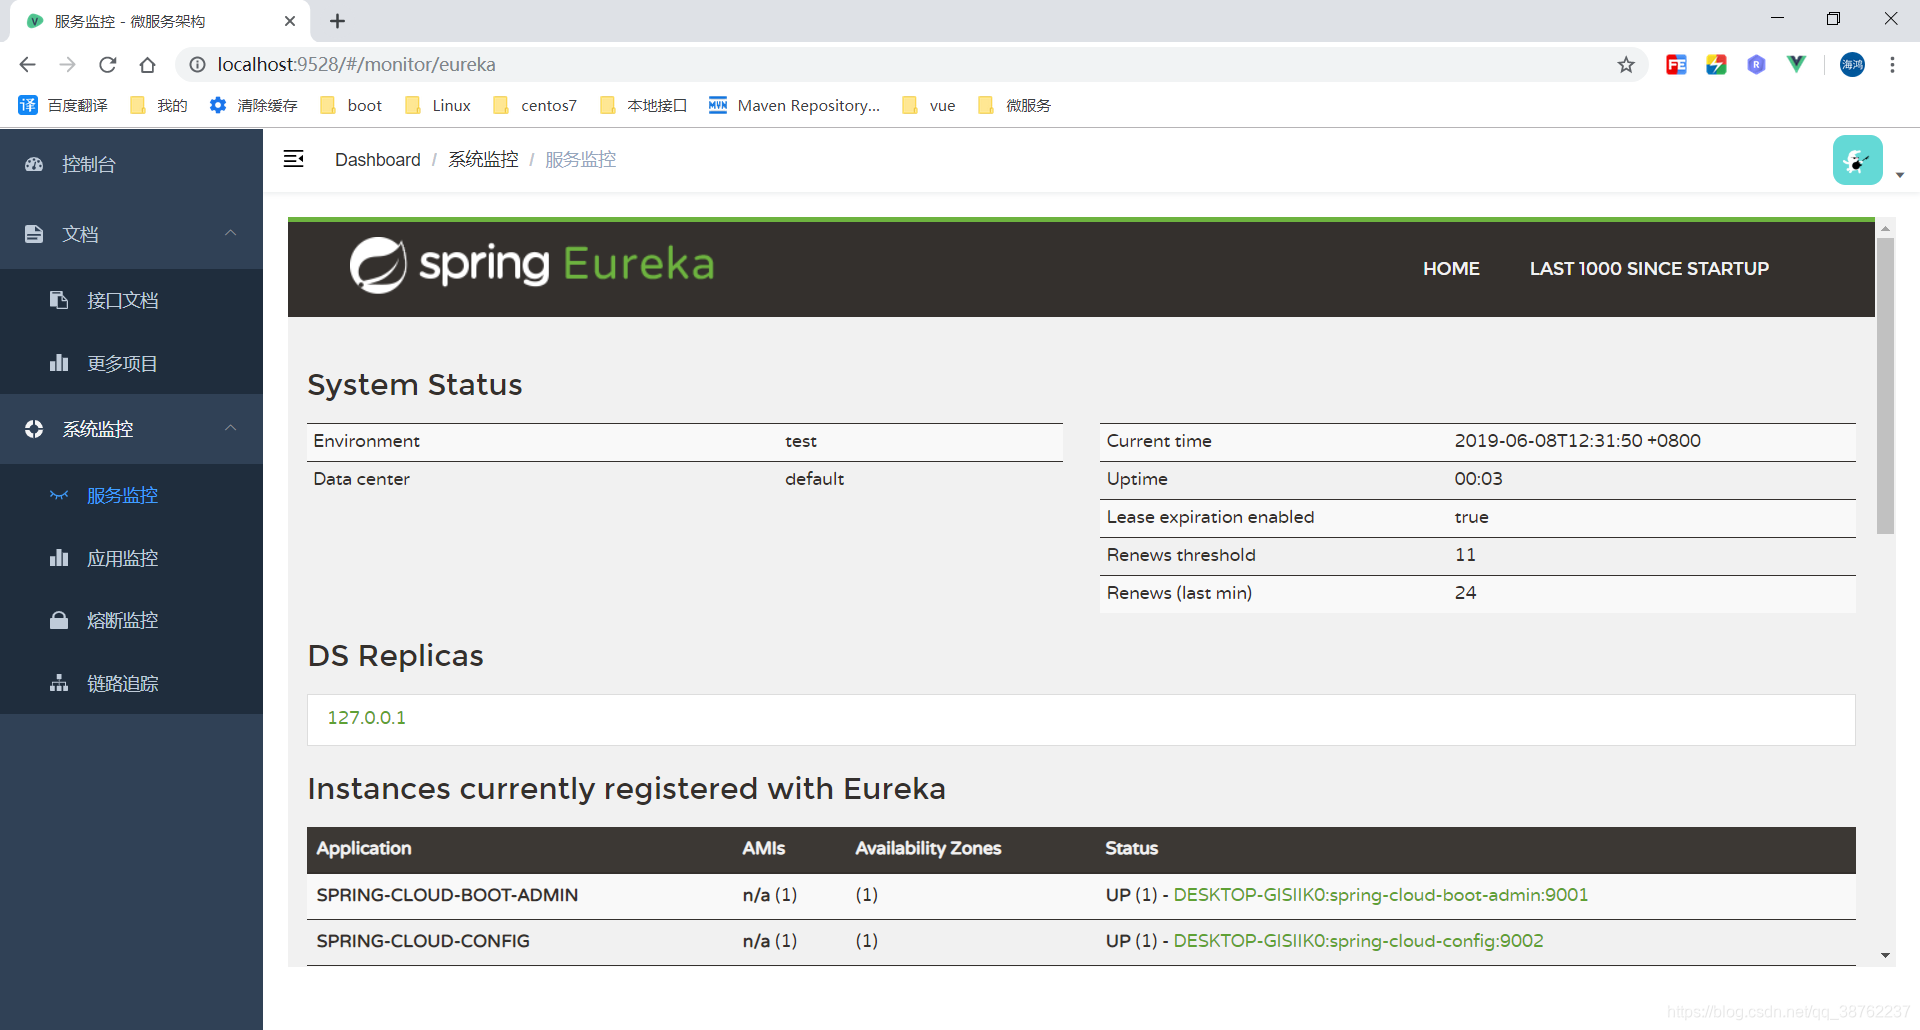Close the 服务监控 browser tab
Screen dimensions: 1920x1030
coord(290,21)
